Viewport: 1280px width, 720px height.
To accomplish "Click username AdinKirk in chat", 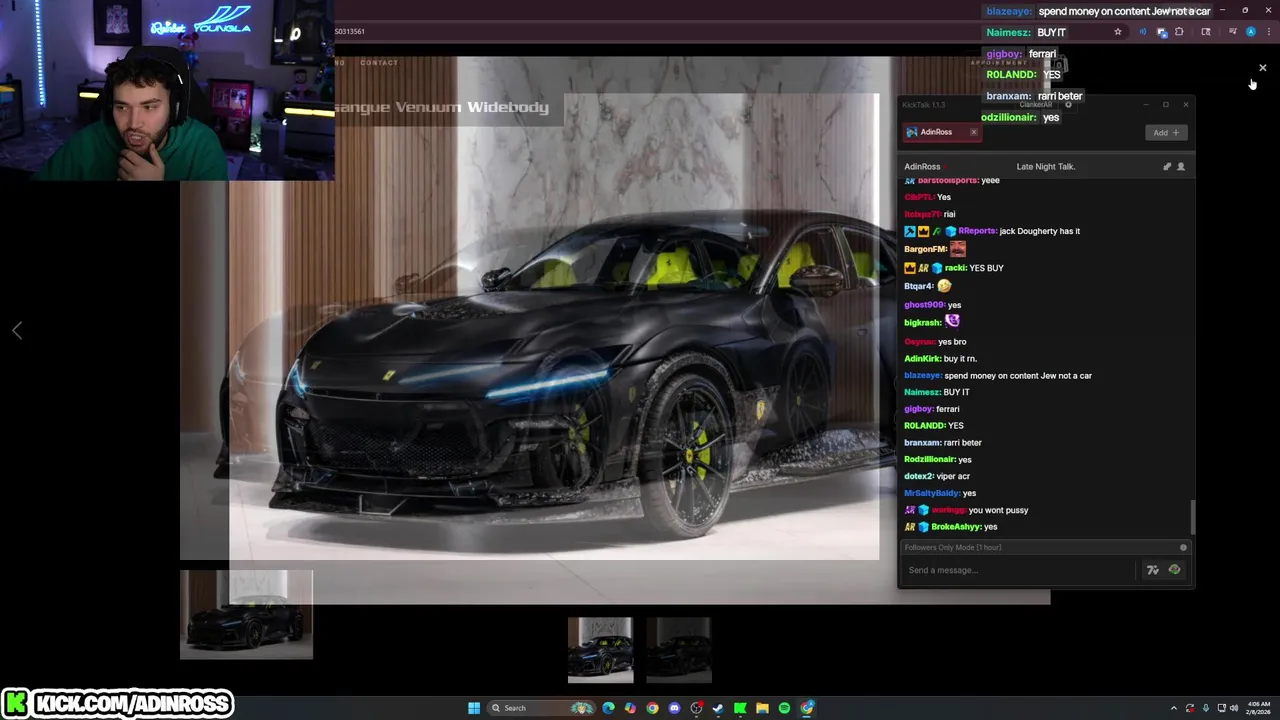I will (x=923, y=358).
